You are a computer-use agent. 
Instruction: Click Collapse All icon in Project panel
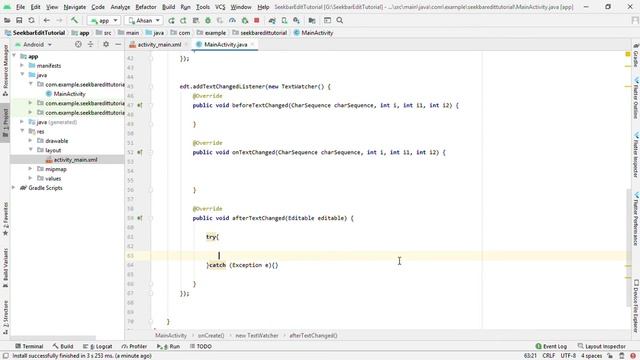(90, 44)
